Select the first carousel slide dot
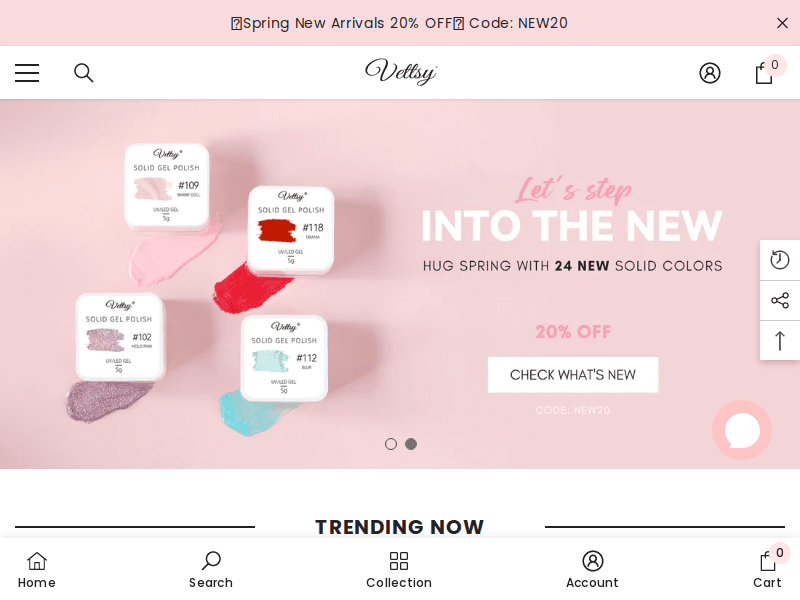 click(391, 444)
